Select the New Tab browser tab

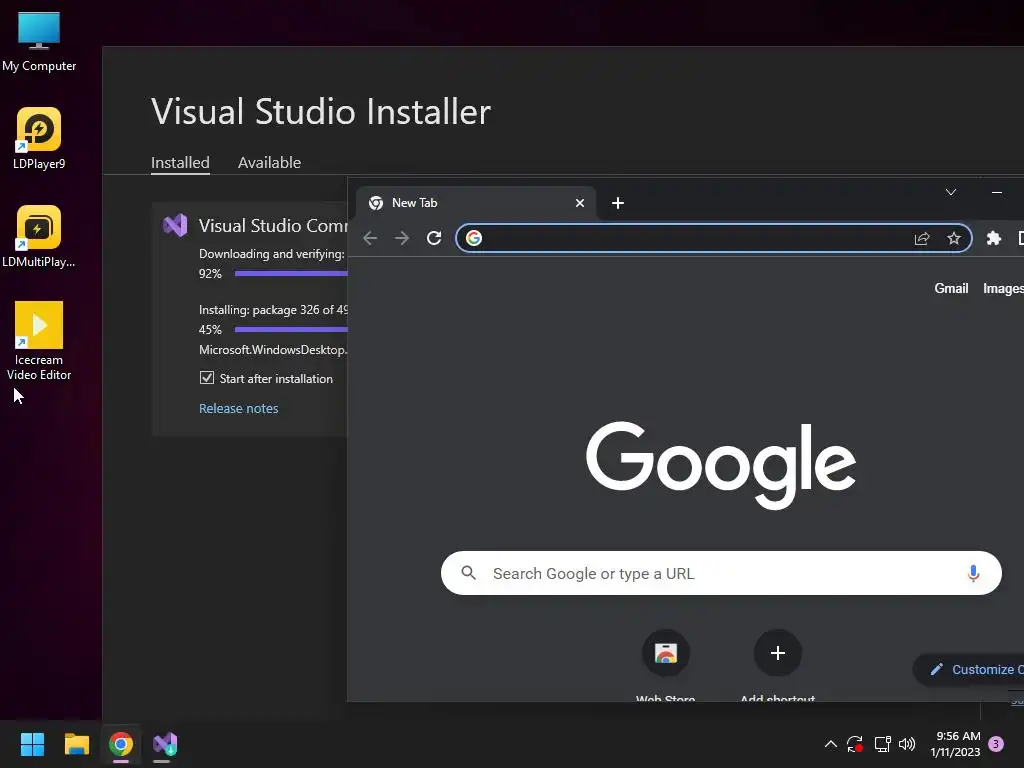click(x=475, y=203)
